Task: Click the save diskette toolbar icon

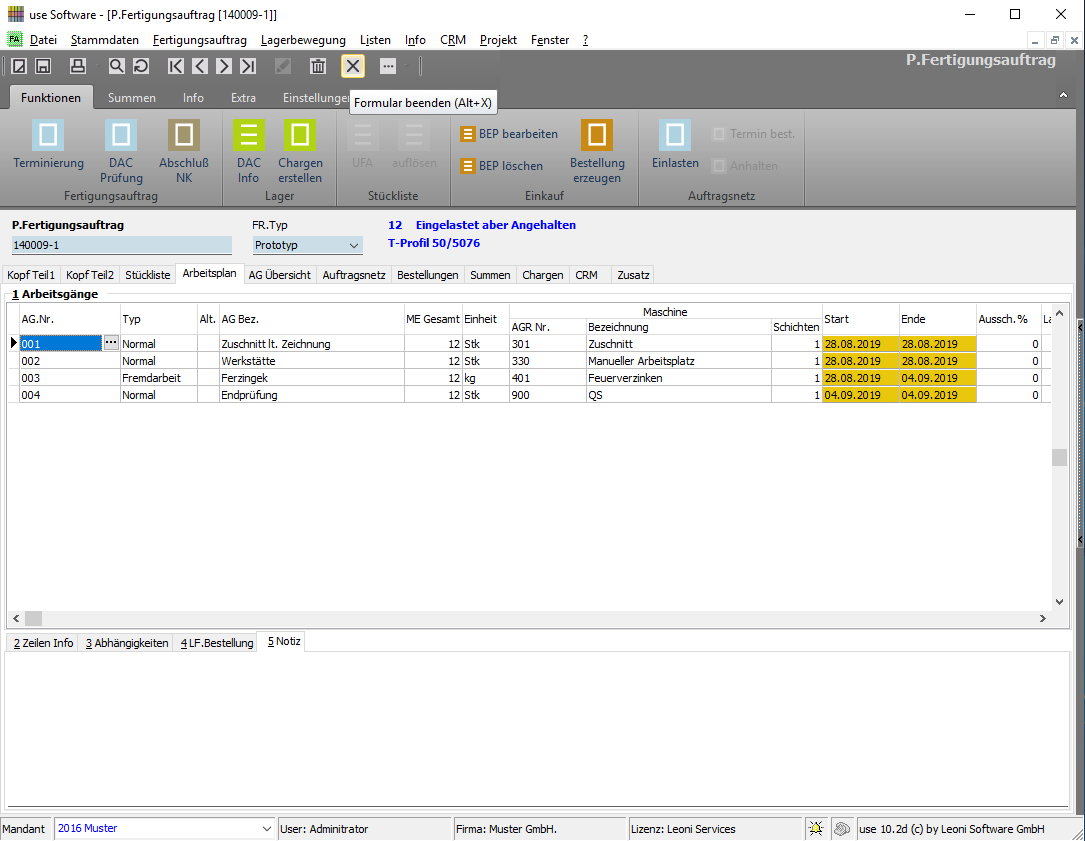Action: pos(43,66)
